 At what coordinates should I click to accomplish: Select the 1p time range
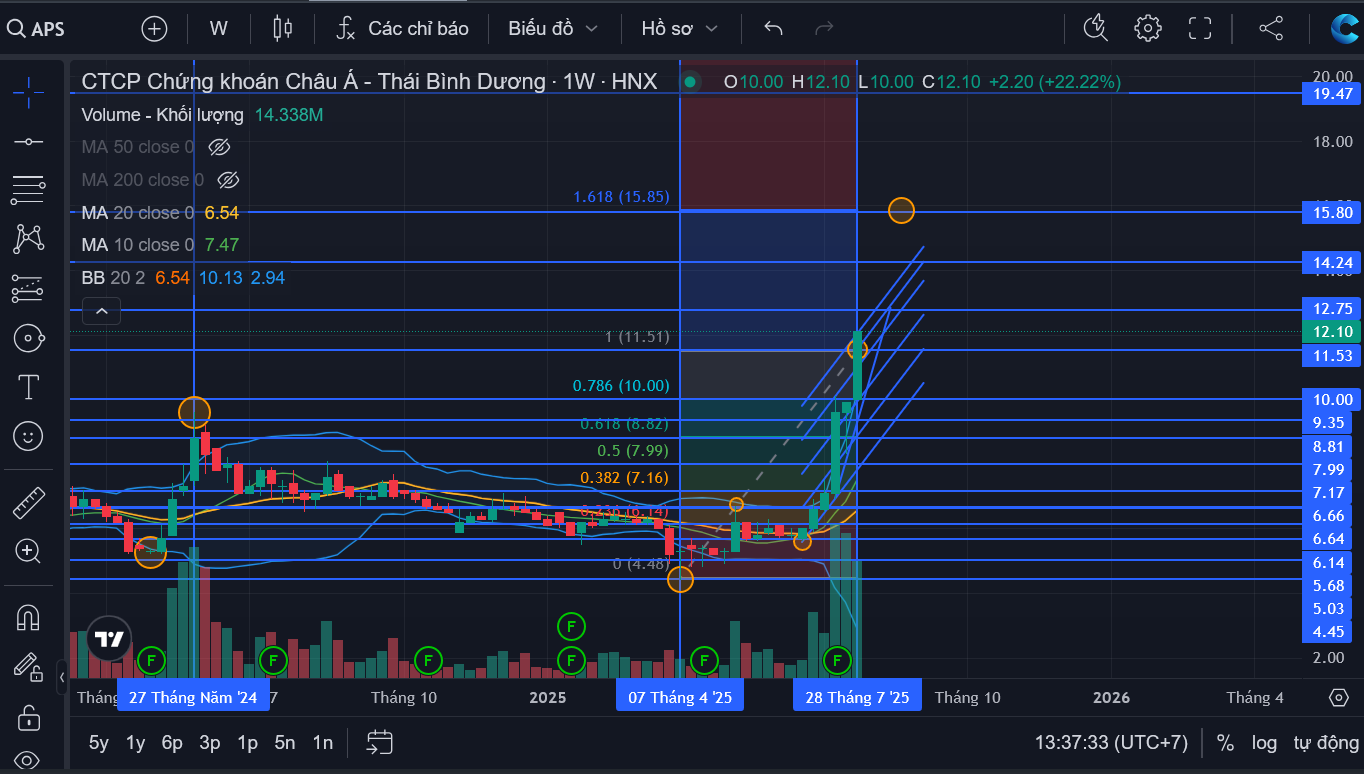[247, 743]
